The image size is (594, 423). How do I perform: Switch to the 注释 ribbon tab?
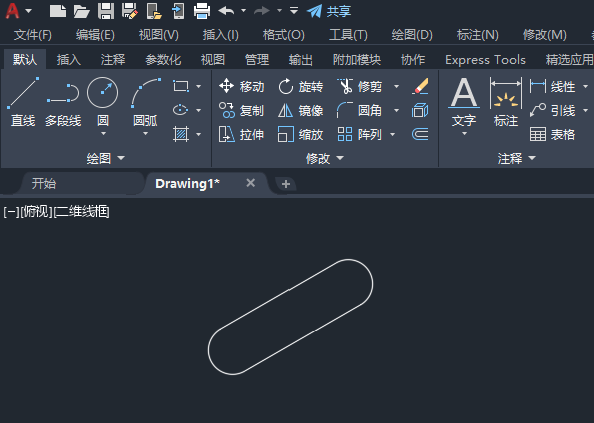pos(113,59)
